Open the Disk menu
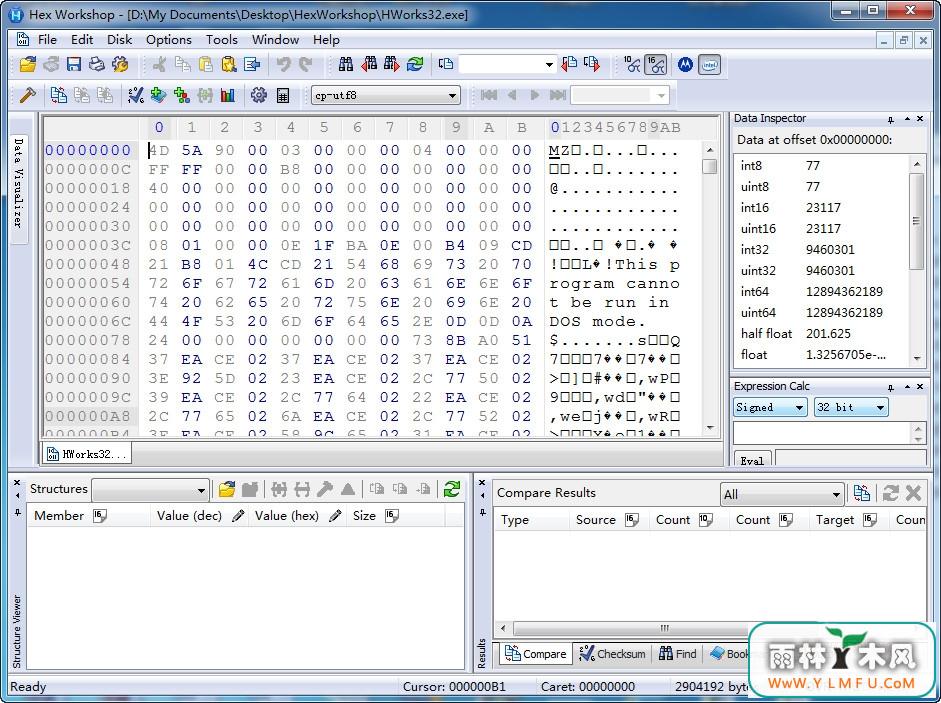The width and height of the screenshot is (941, 703). pyautogui.click(x=119, y=40)
